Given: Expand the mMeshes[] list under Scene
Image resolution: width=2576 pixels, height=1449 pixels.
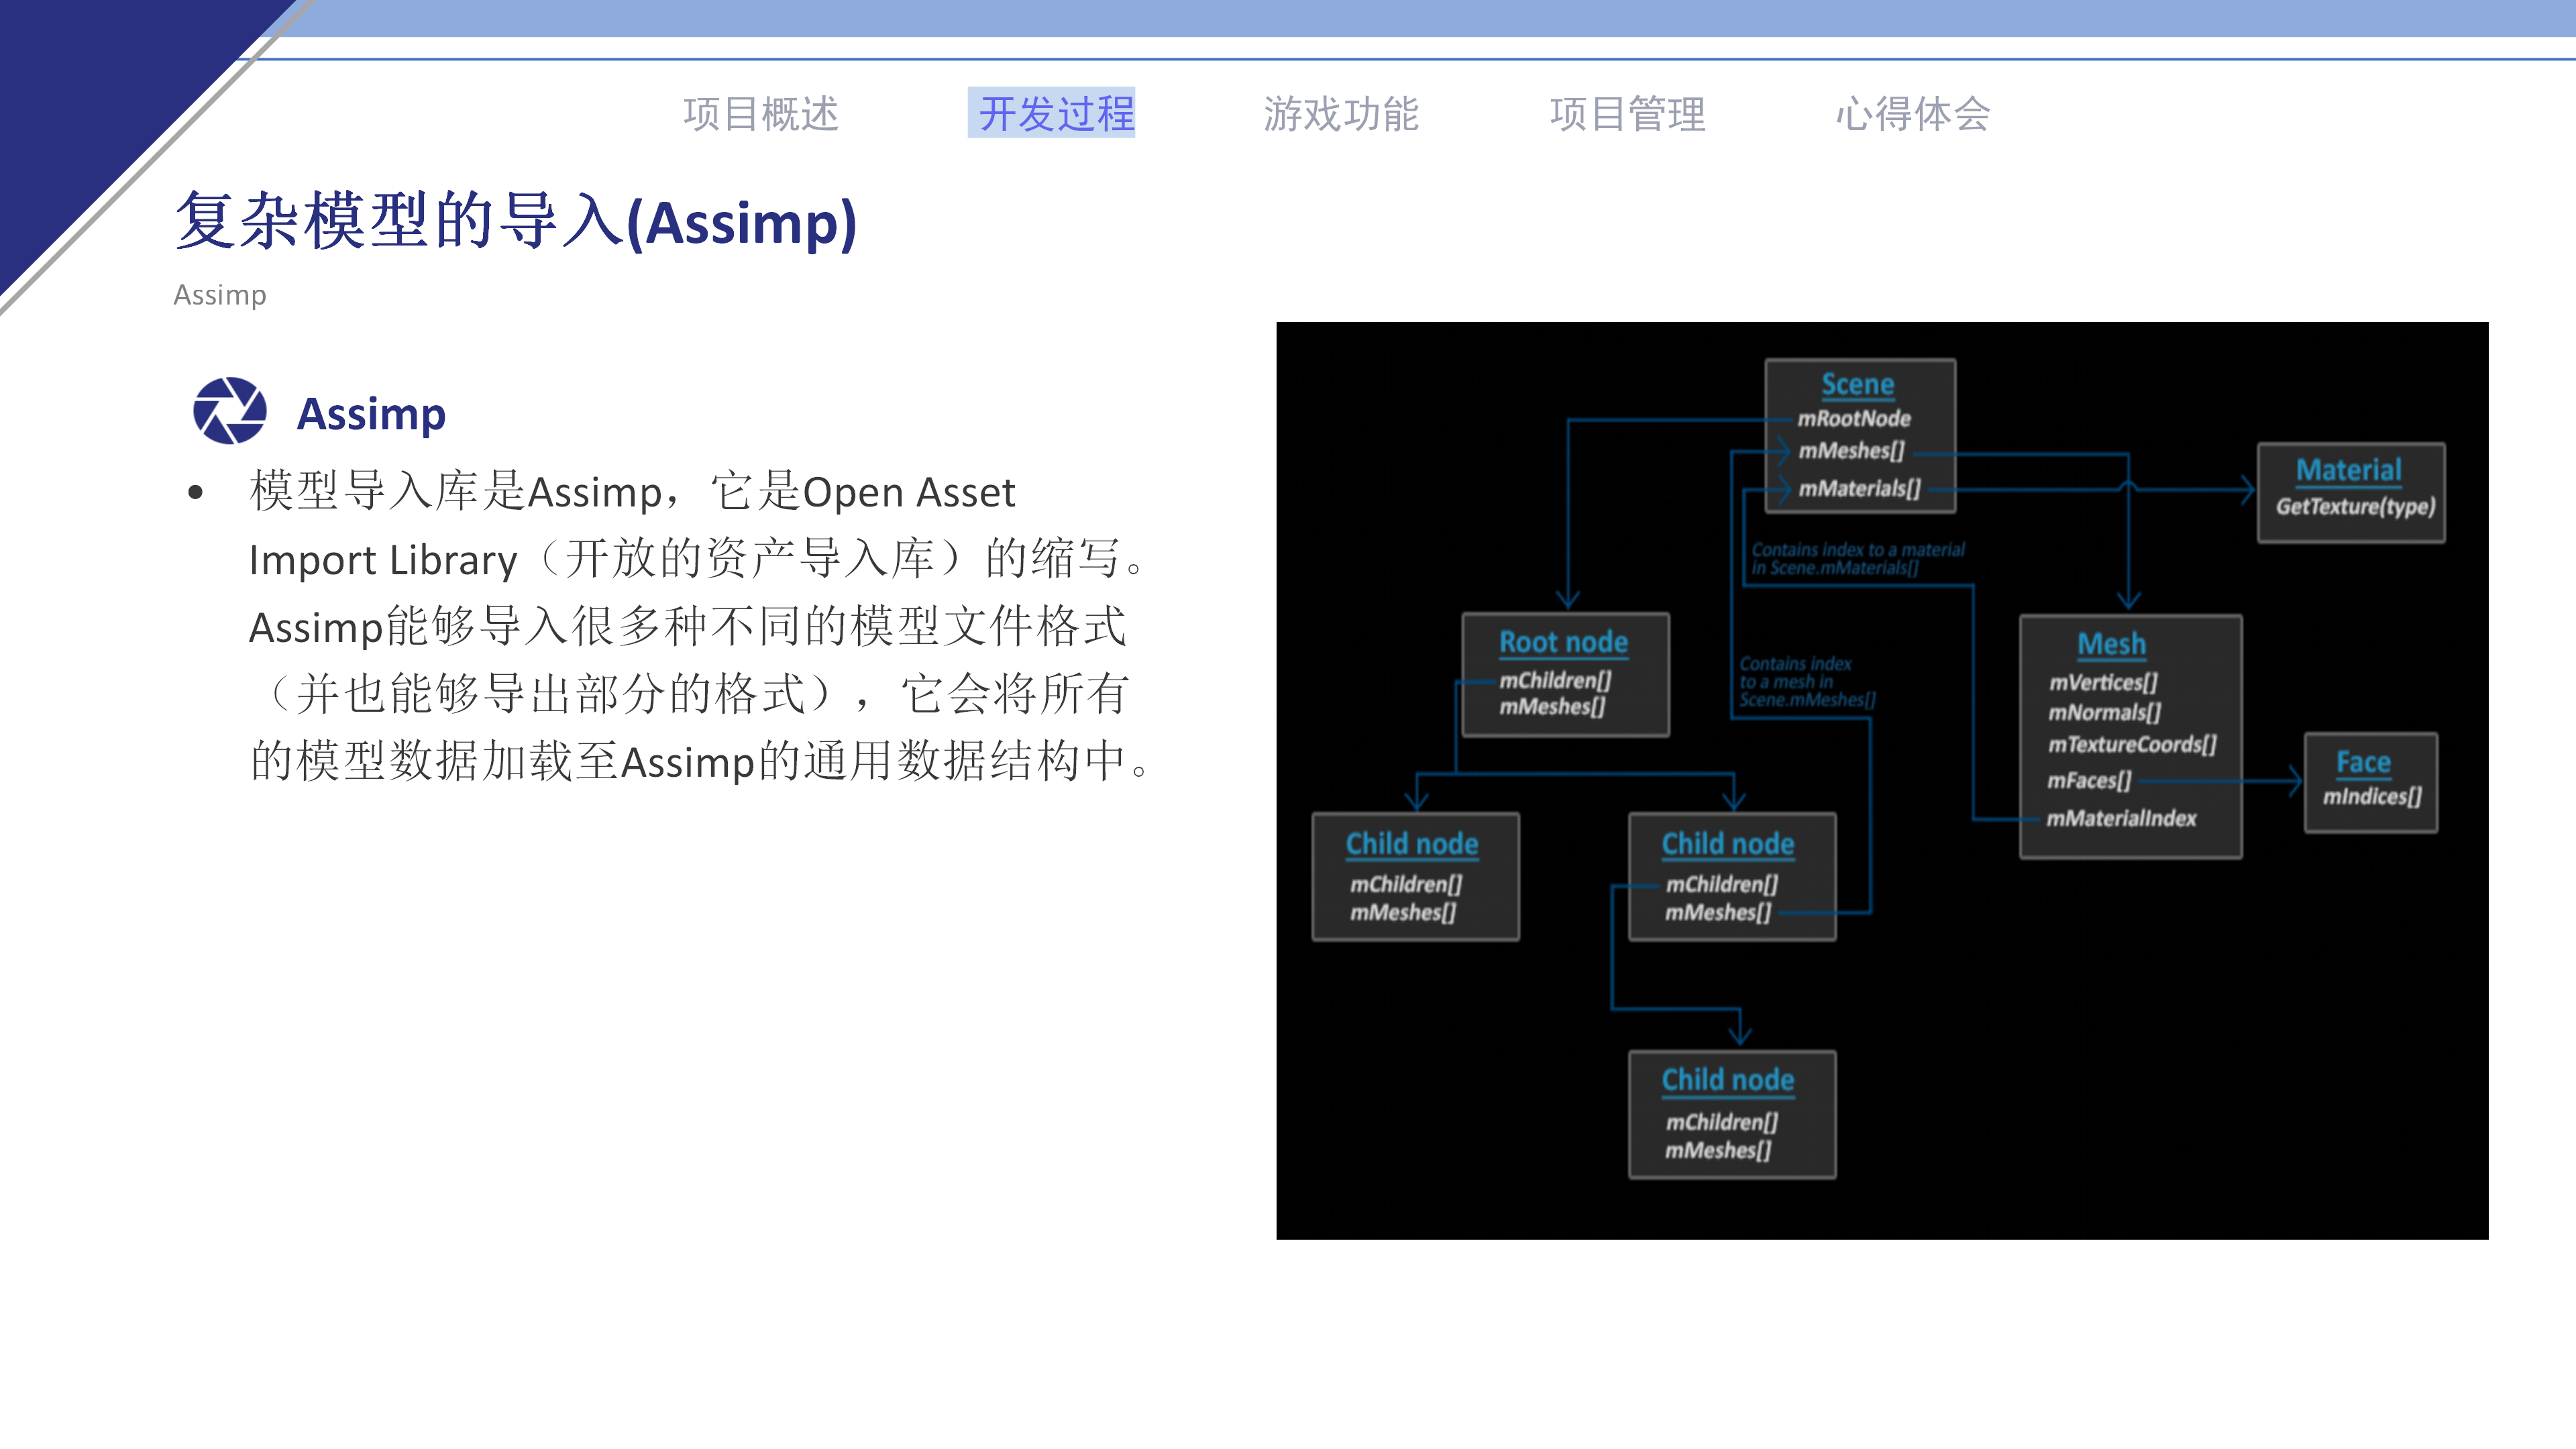Looking at the screenshot, I should (1852, 452).
